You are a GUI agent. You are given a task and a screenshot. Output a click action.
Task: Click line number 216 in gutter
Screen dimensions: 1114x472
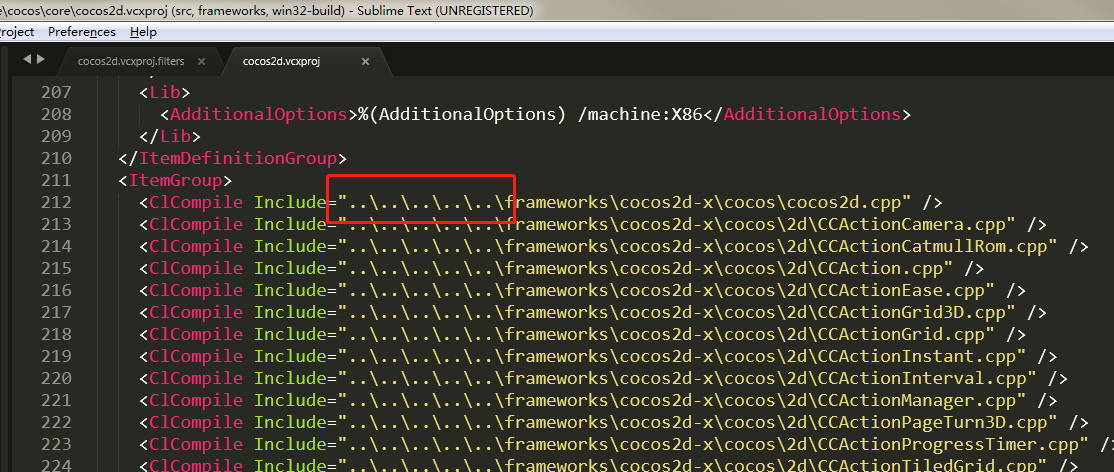click(x=55, y=291)
